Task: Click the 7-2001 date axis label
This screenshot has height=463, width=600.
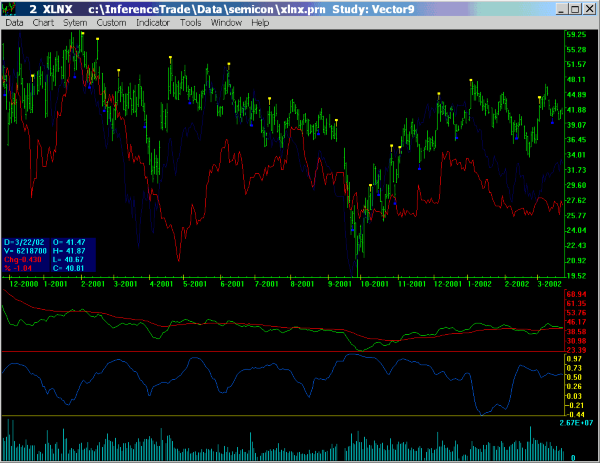Action: (266, 284)
